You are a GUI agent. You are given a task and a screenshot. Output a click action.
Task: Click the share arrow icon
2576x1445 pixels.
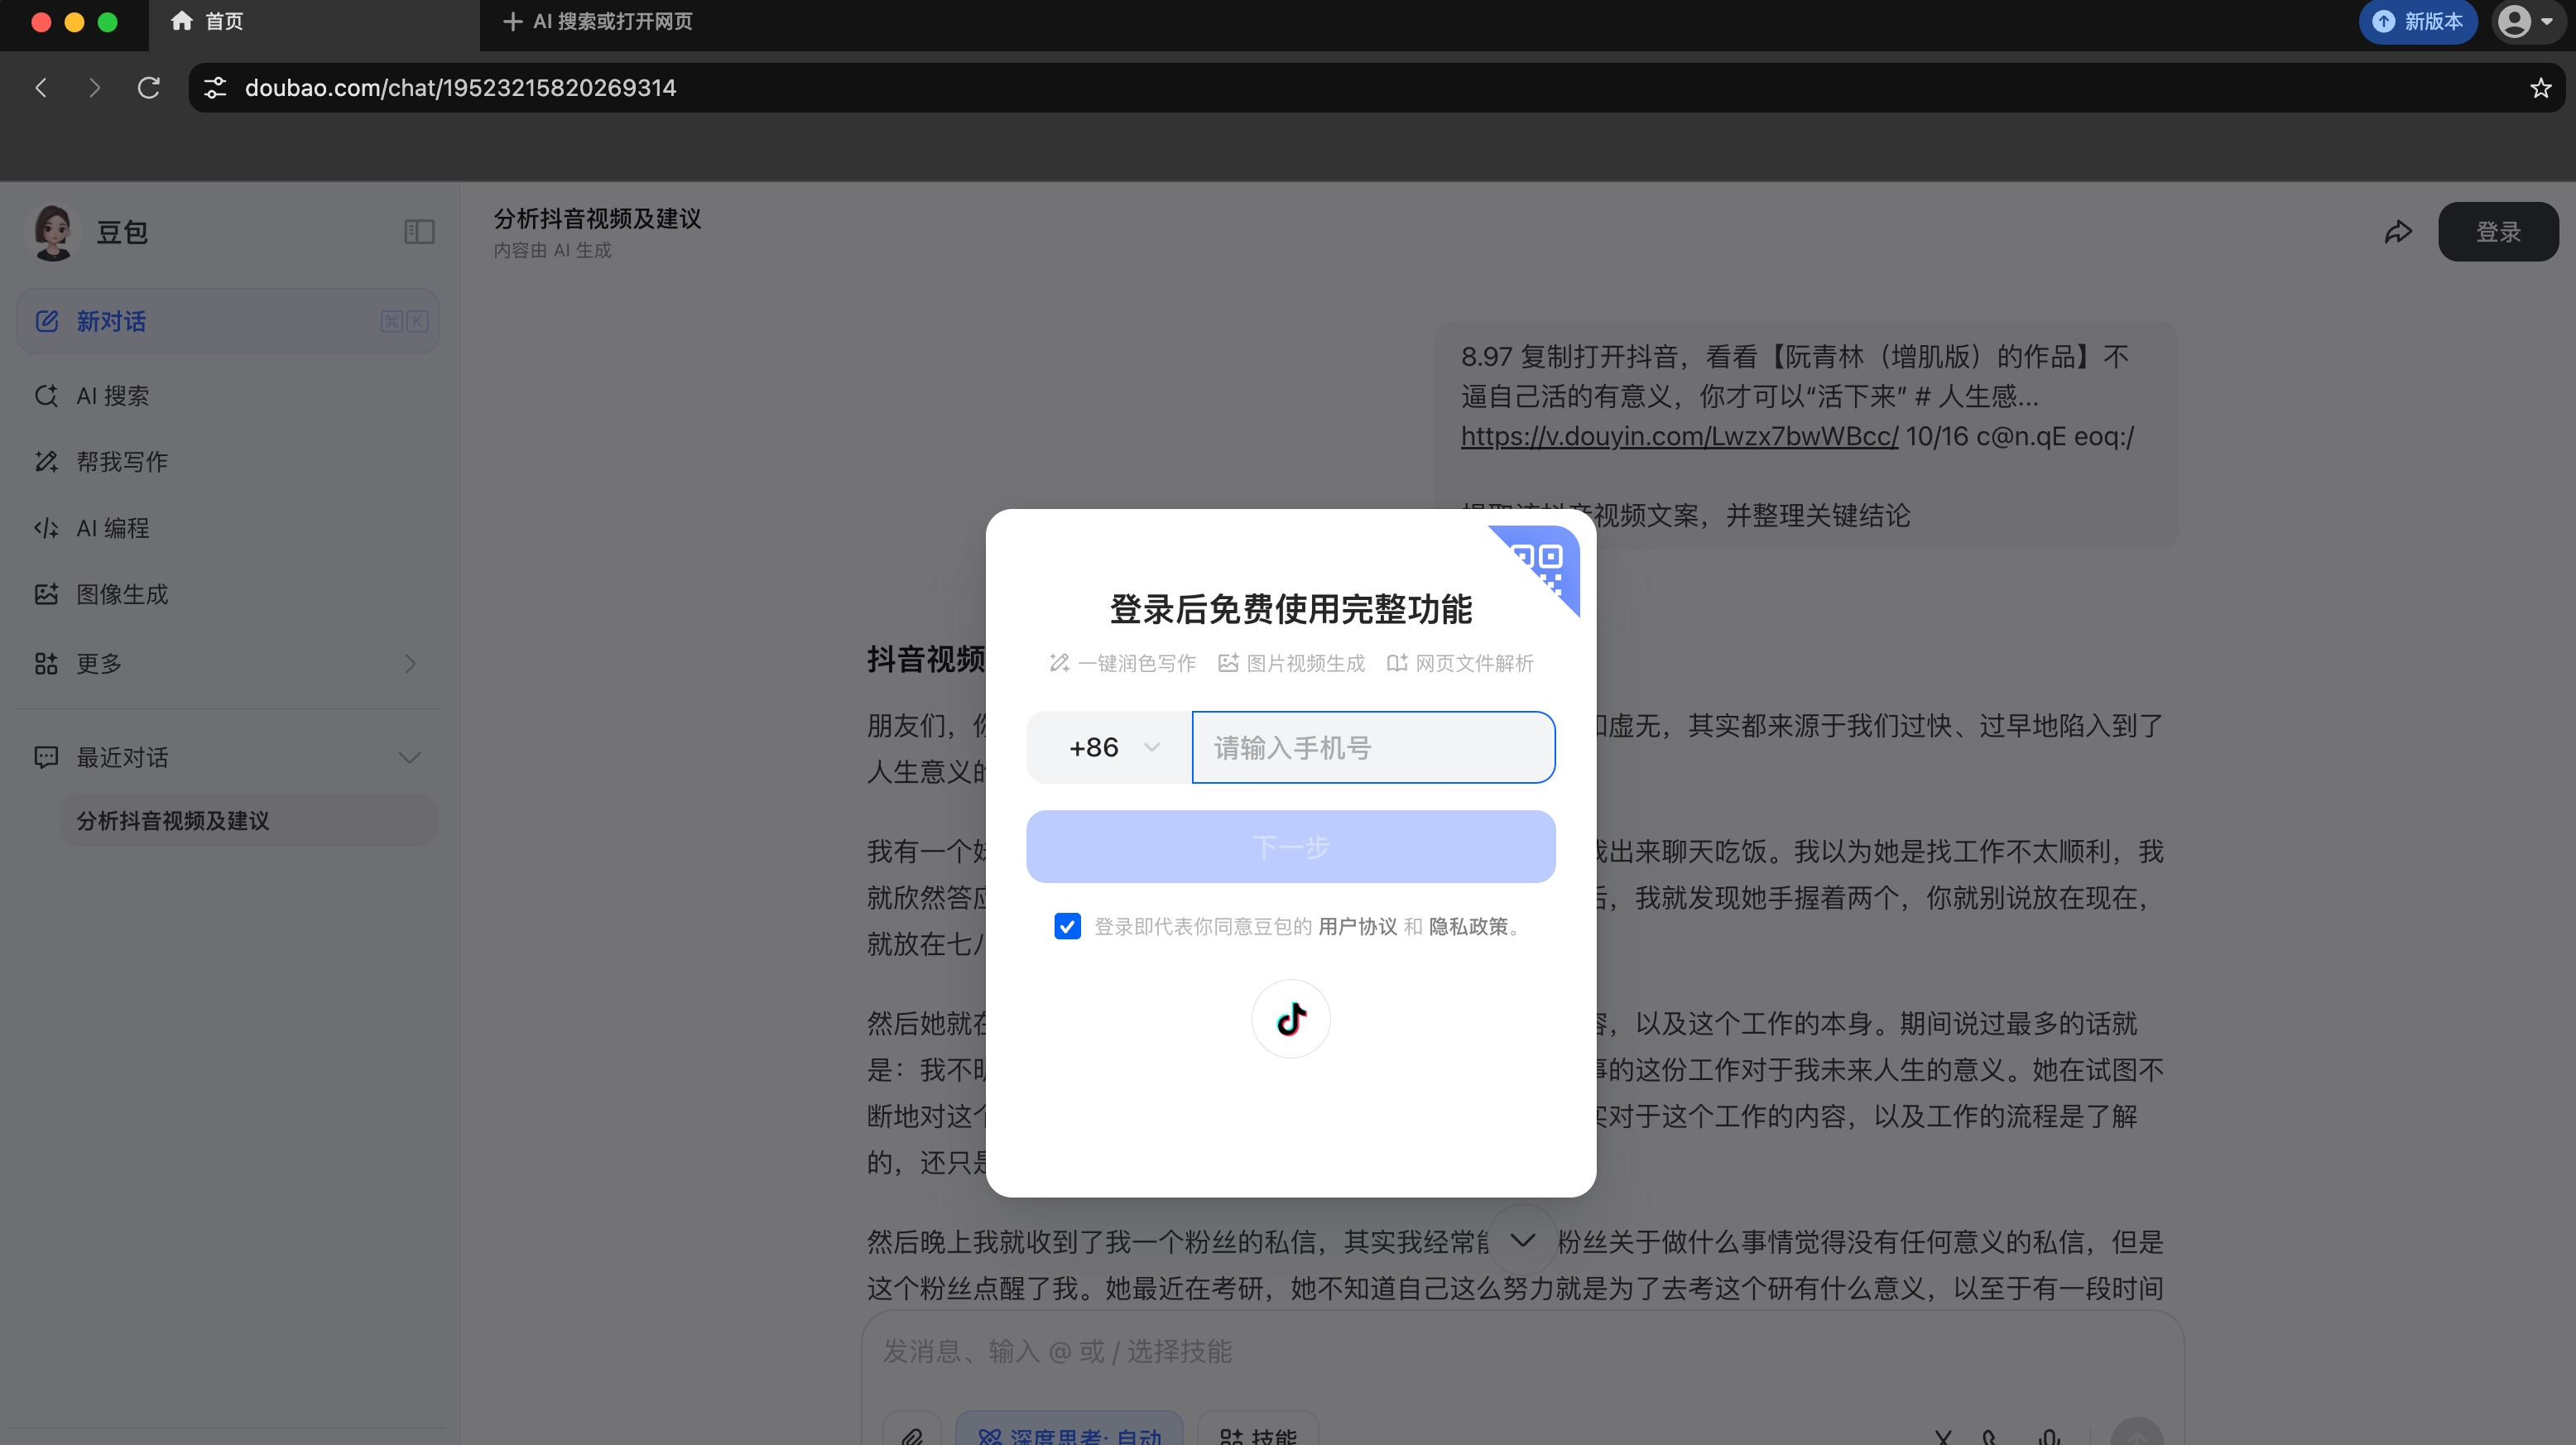[2397, 232]
